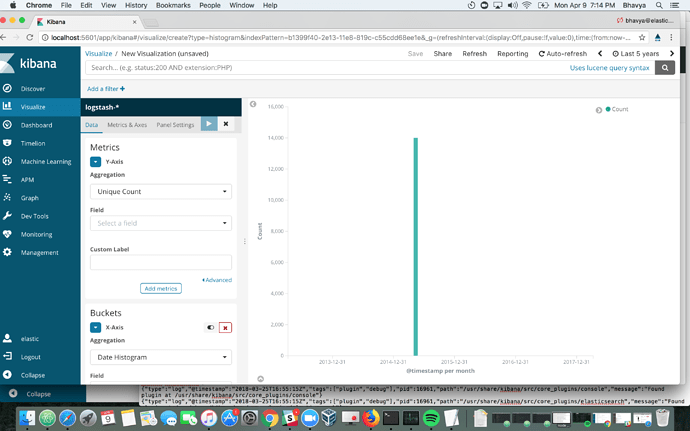Click the Visualize breadcrumb link
690x431 pixels.
tap(99, 54)
